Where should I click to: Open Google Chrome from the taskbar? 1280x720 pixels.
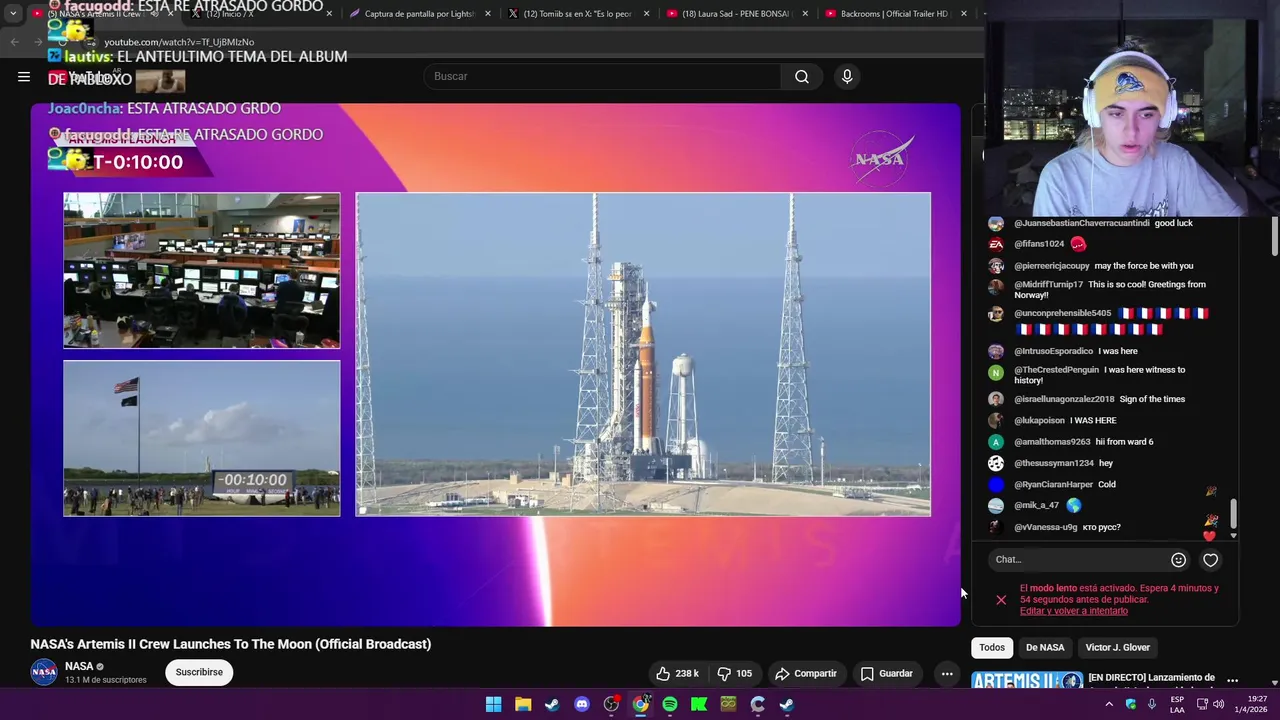pos(641,704)
